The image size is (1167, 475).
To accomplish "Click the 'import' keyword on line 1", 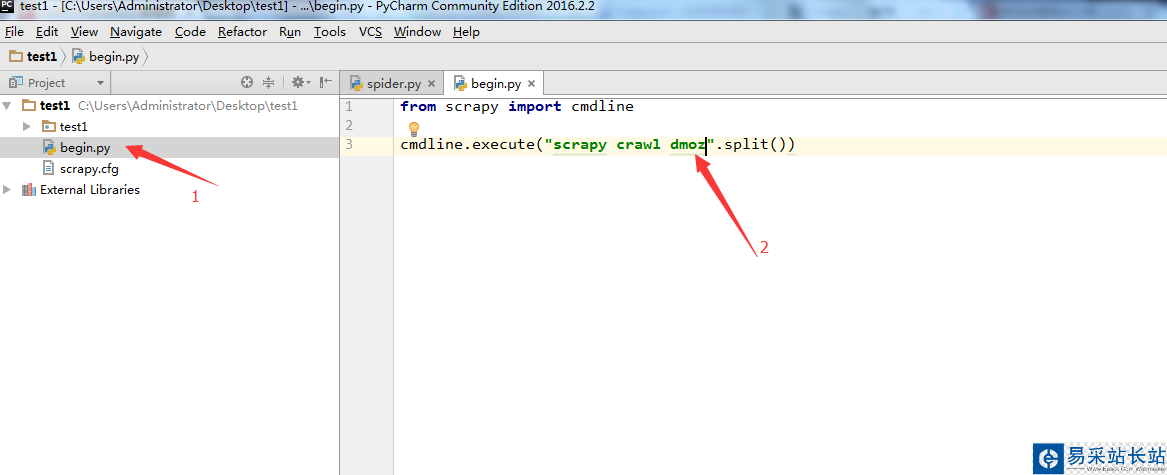I will point(535,106).
